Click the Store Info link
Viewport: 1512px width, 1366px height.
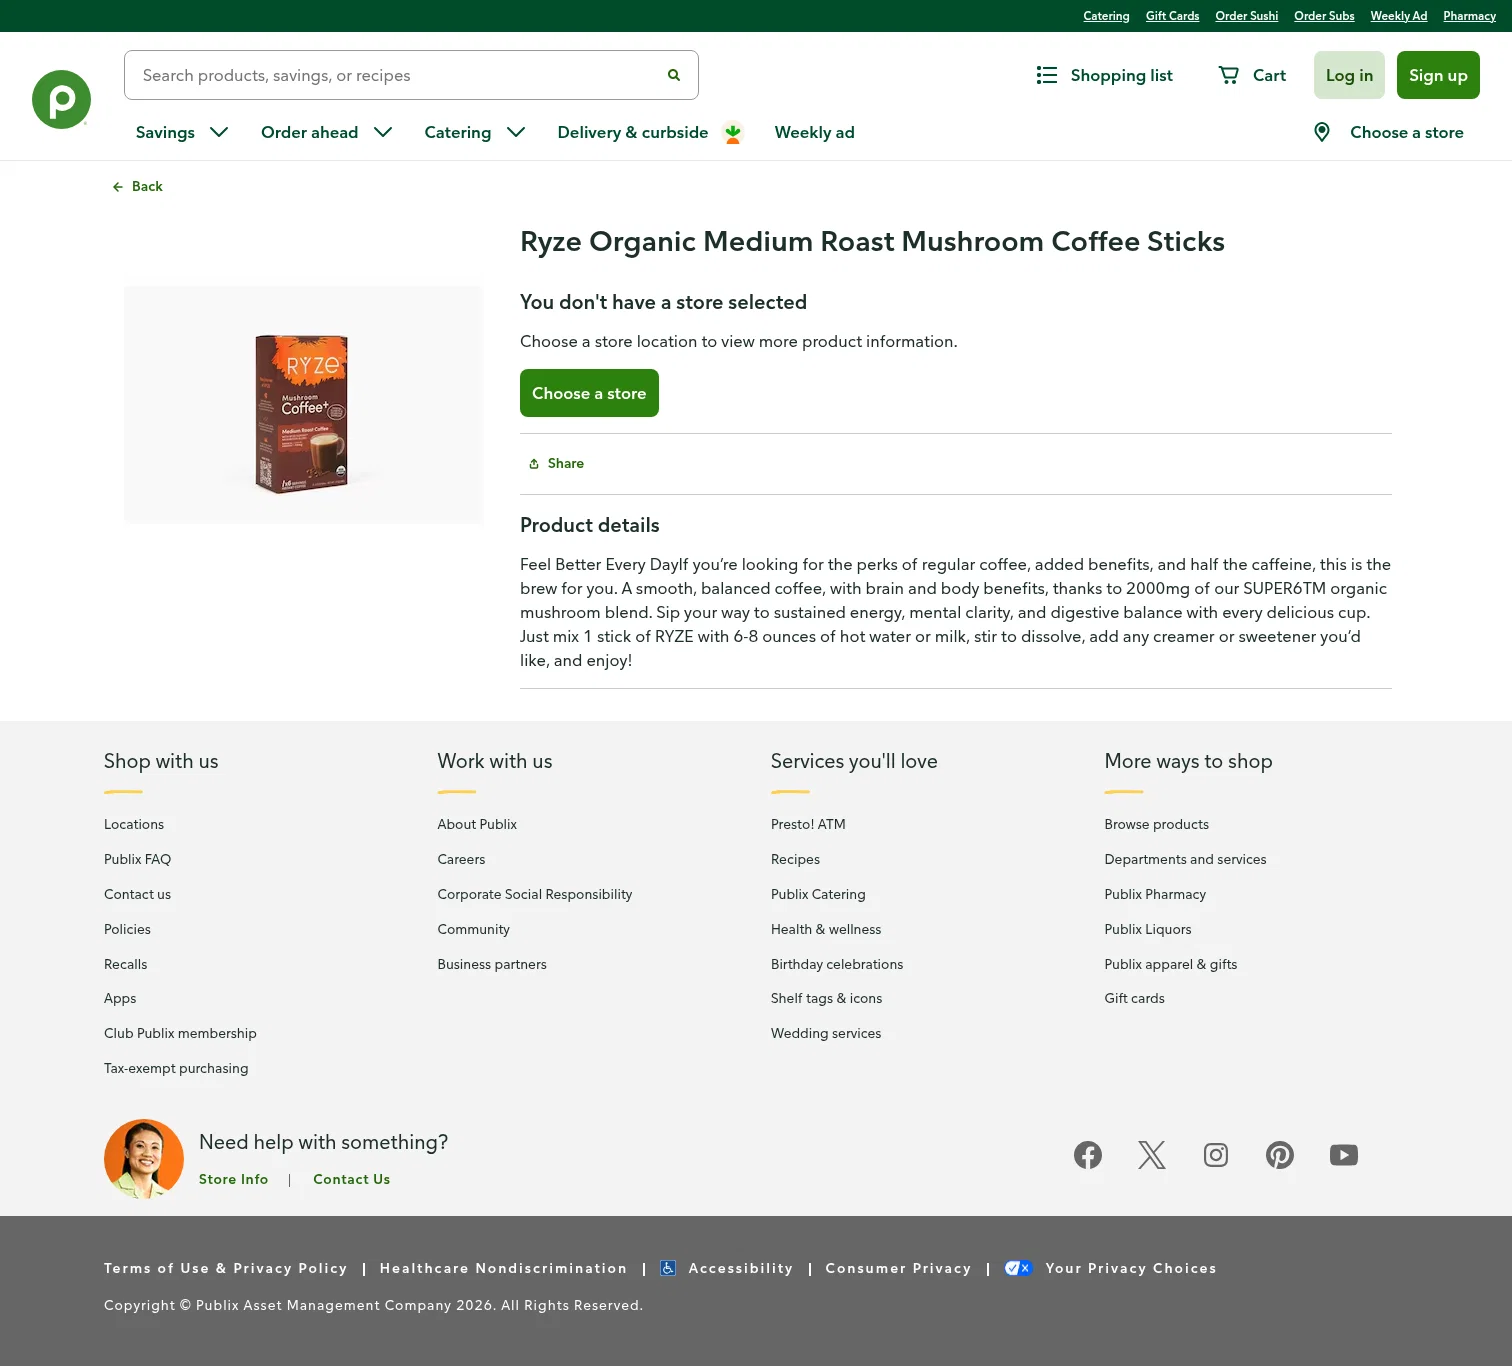[x=234, y=1180]
